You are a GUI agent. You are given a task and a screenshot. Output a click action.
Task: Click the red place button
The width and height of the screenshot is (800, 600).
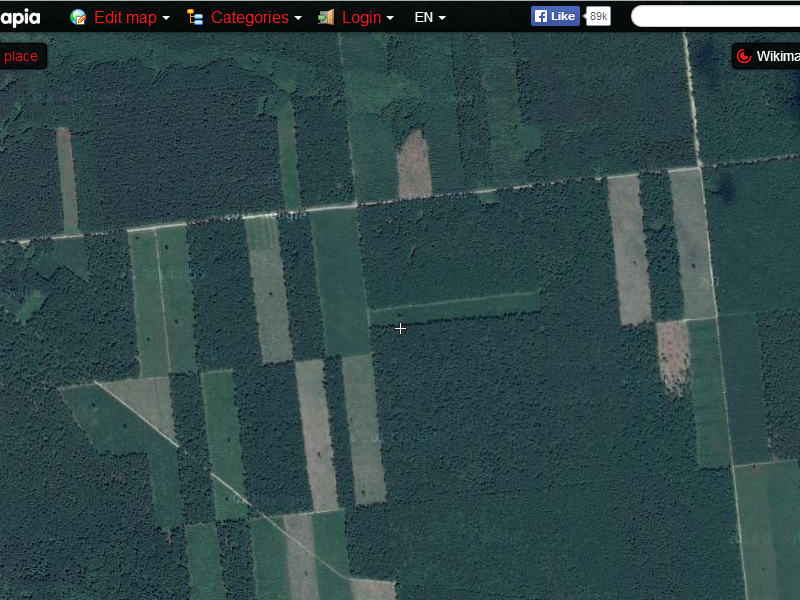click(x=21, y=56)
